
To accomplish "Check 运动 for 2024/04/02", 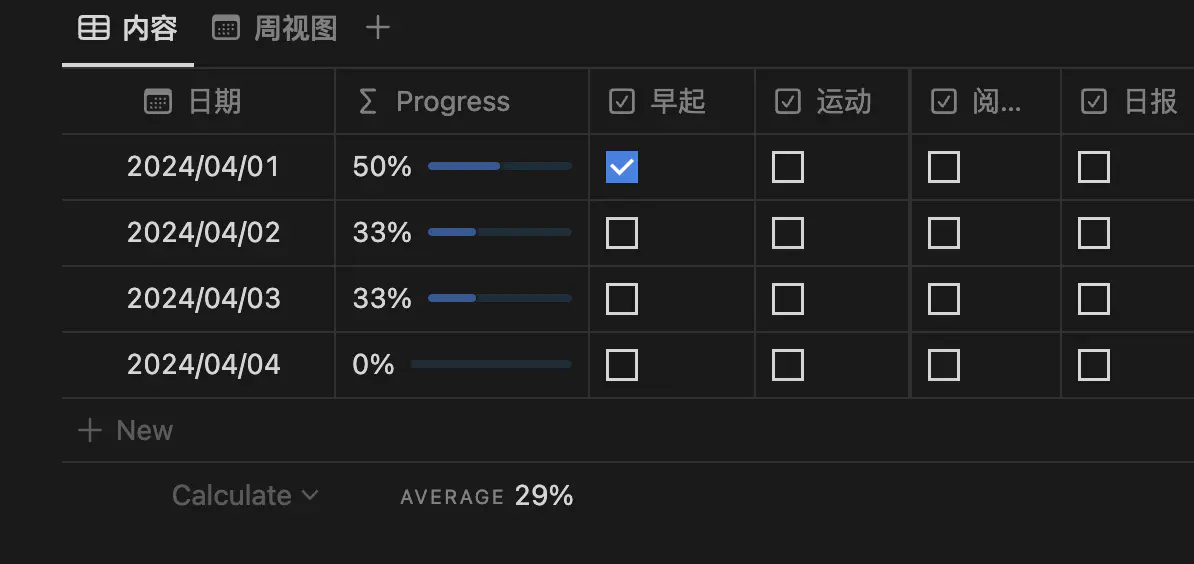I will coord(788,233).
